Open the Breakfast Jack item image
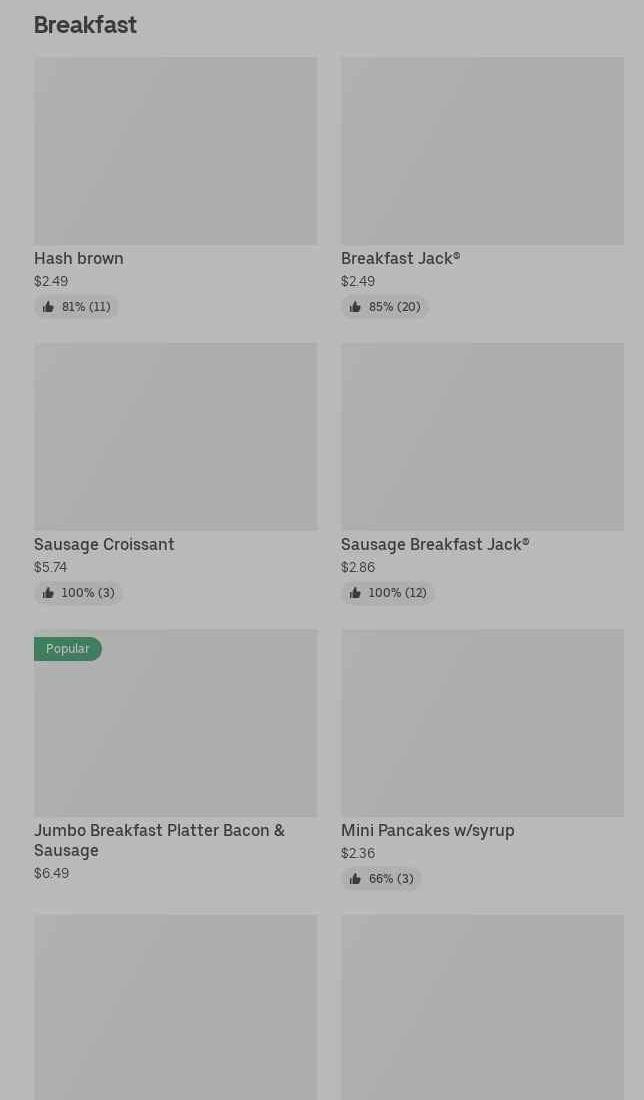 [483, 151]
